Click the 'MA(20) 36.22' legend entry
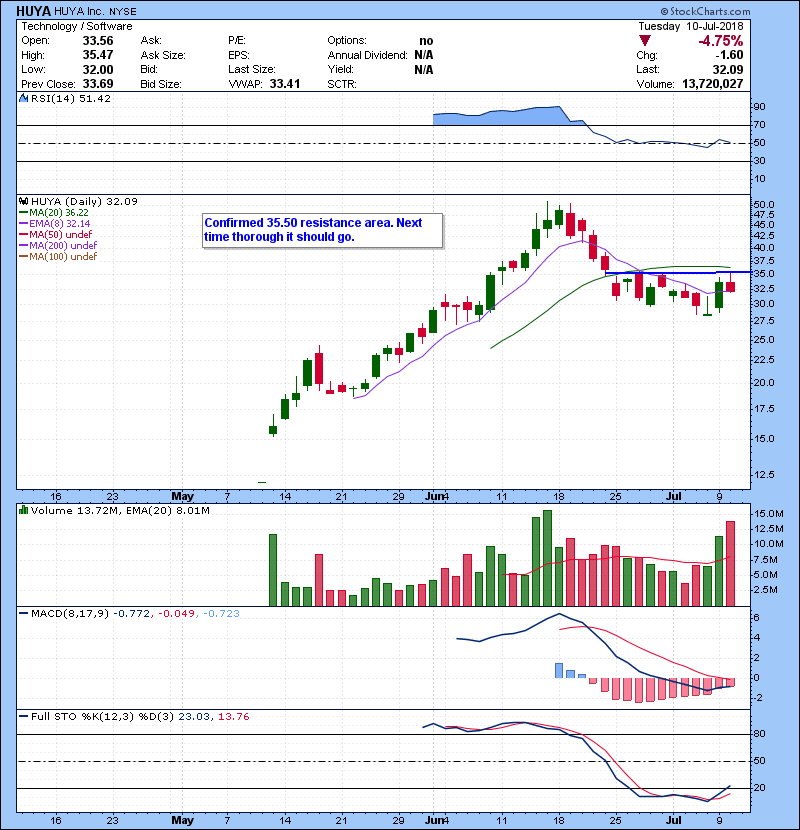 point(59,212)
